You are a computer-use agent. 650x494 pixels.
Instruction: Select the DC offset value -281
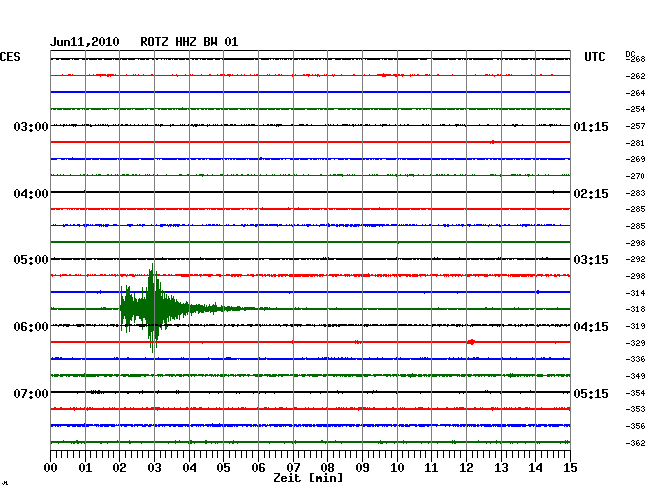[x=635, y=143]
